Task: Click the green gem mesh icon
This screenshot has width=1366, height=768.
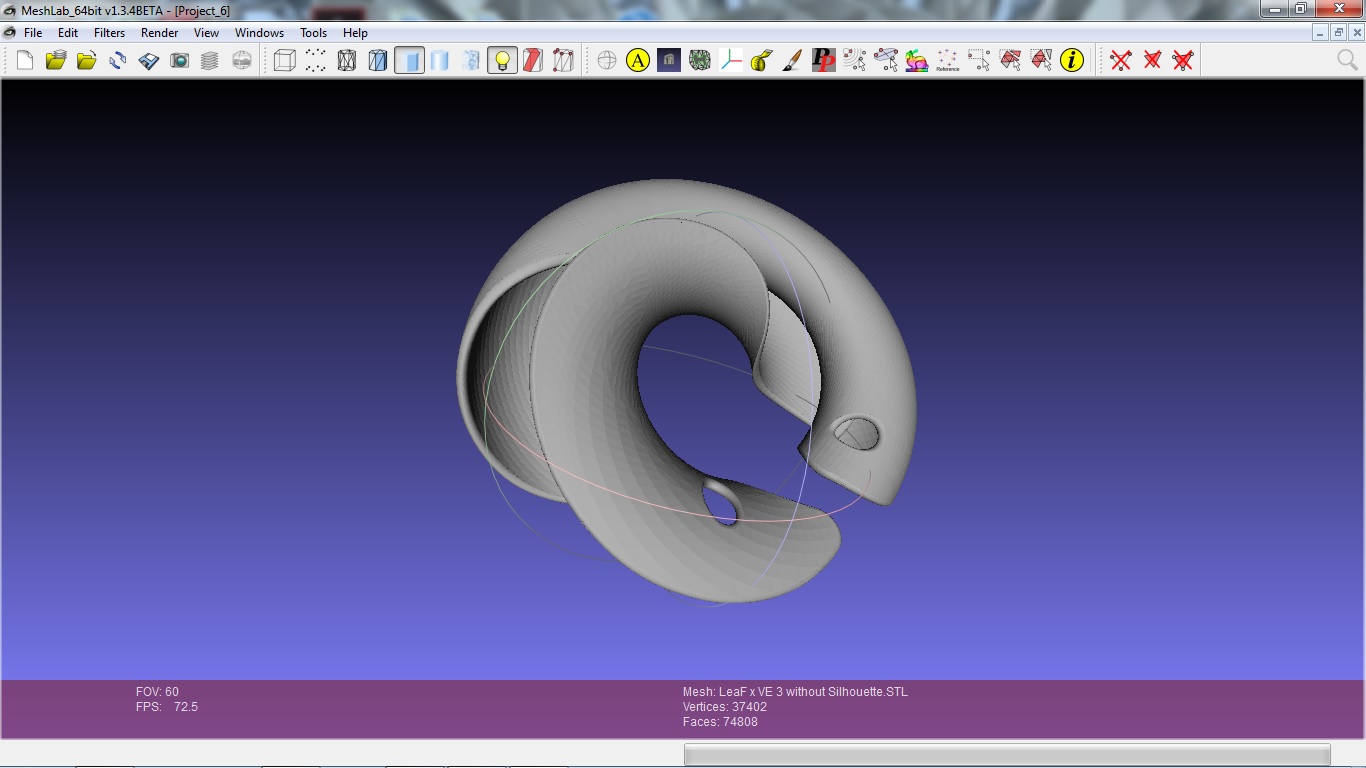Action: pos(700,61)
